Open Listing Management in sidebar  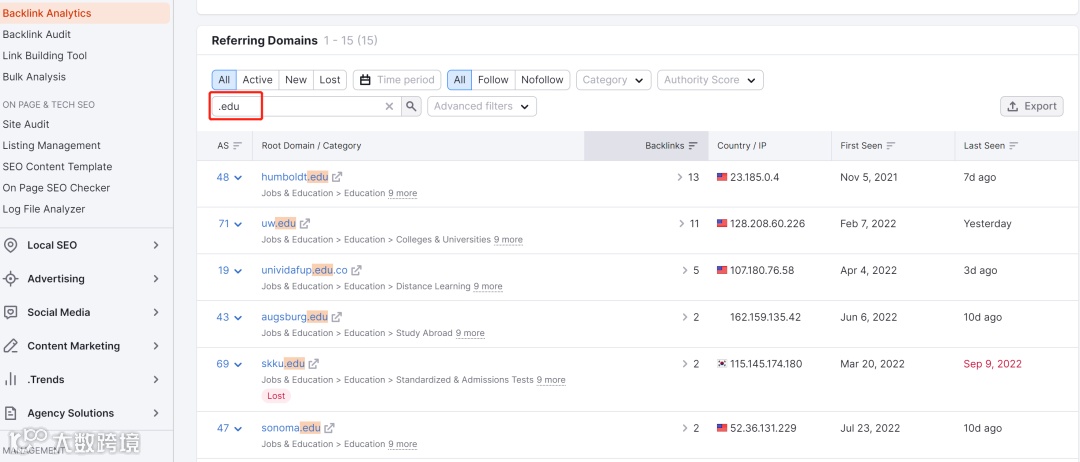click(52, 145)
